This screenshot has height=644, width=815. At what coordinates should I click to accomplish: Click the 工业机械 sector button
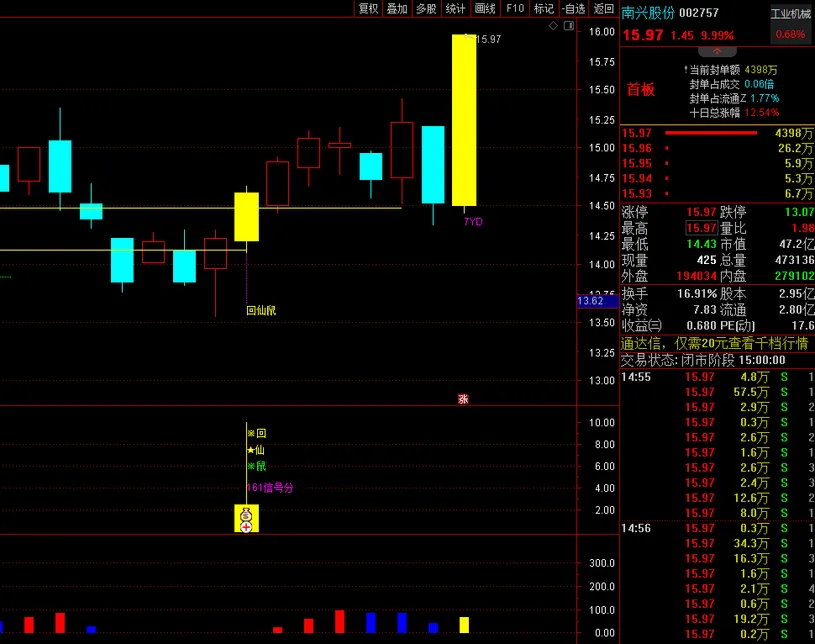(790, 14)
